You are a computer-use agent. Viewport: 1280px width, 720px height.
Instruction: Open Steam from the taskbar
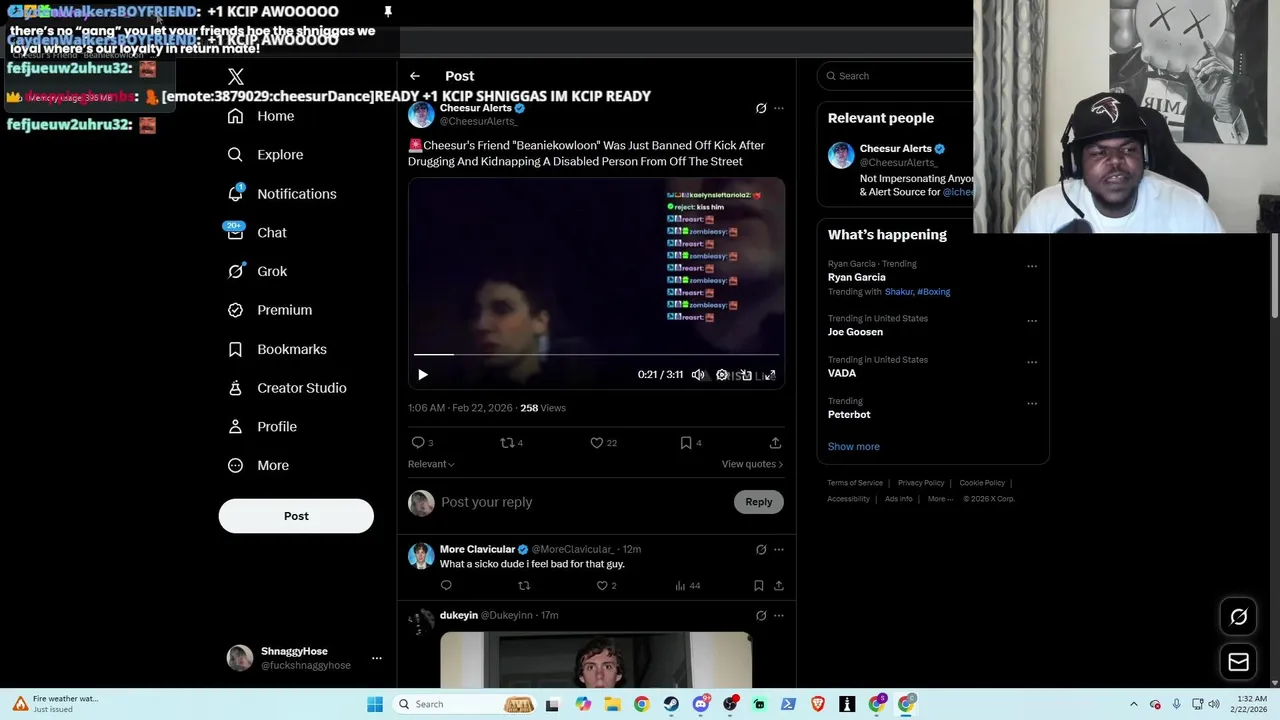pos(671,704)
